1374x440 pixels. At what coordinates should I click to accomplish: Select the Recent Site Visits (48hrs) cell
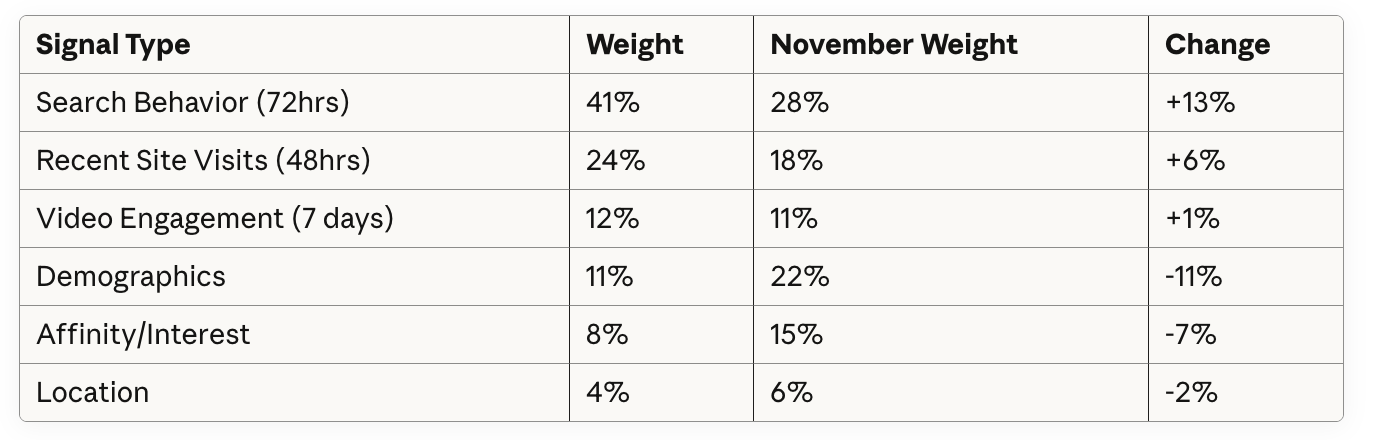coord(203,160)
